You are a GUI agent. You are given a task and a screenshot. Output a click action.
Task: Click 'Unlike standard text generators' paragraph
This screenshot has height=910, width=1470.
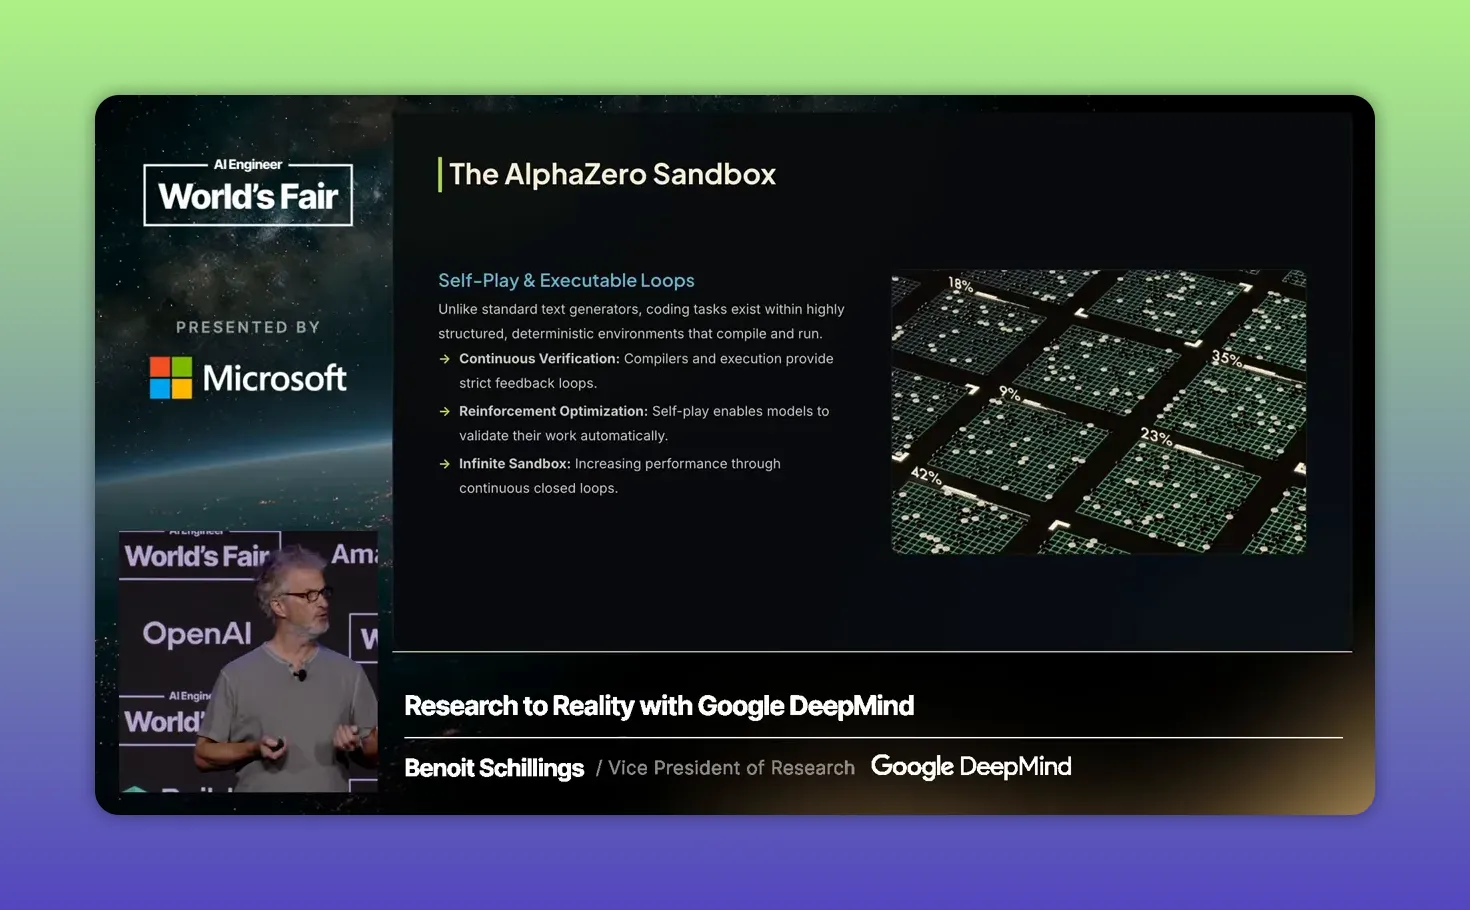pyautogui.click(x=641, y=321)
